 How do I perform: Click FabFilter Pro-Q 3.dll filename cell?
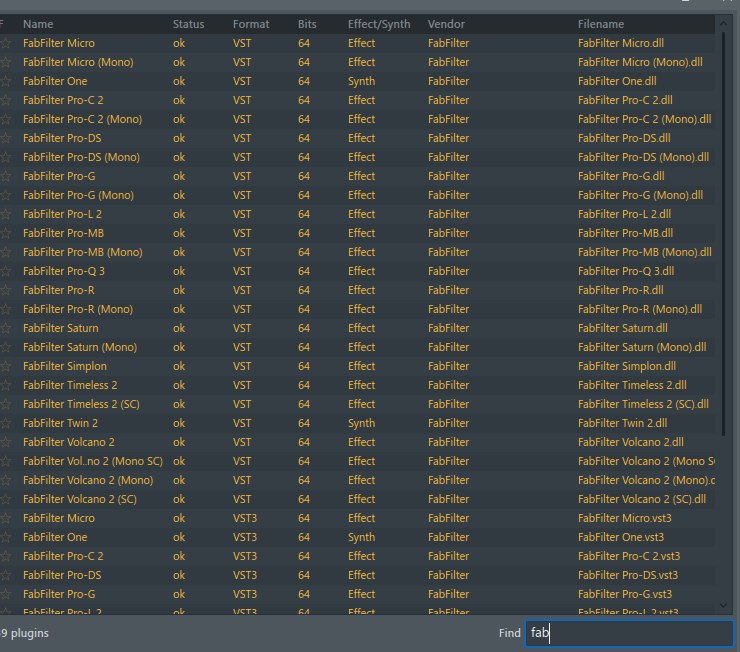coord(626,271)
